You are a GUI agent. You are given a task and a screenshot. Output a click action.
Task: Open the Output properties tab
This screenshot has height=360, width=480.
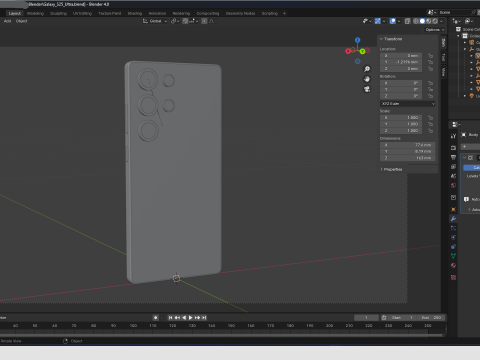(x=453, y=157)
